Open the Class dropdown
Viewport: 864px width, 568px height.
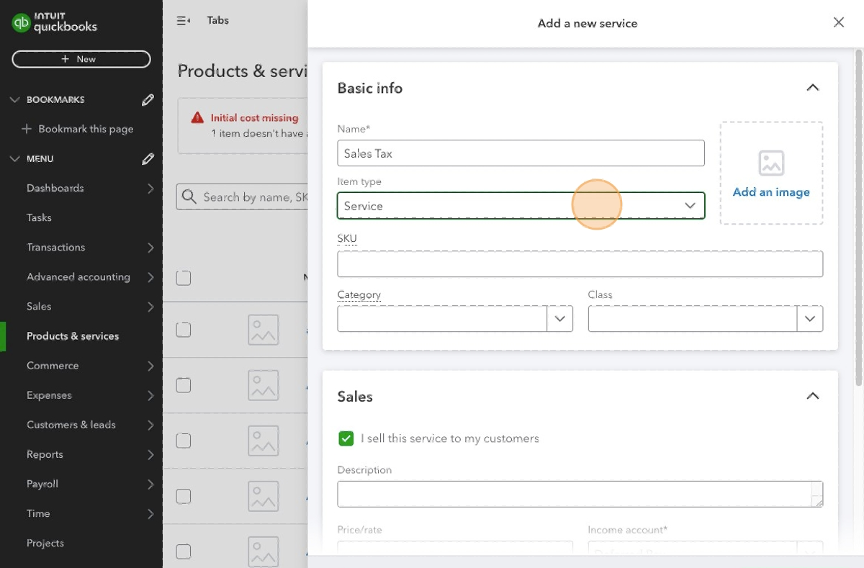coord(809,319)
